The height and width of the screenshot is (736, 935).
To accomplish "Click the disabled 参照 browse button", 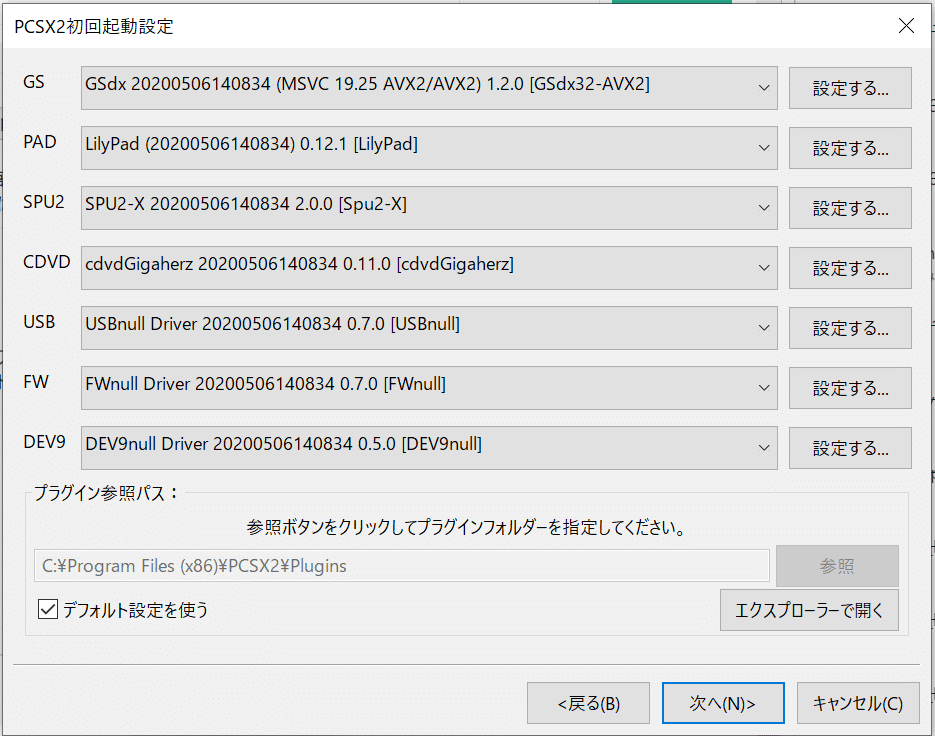I will [837, 565].
